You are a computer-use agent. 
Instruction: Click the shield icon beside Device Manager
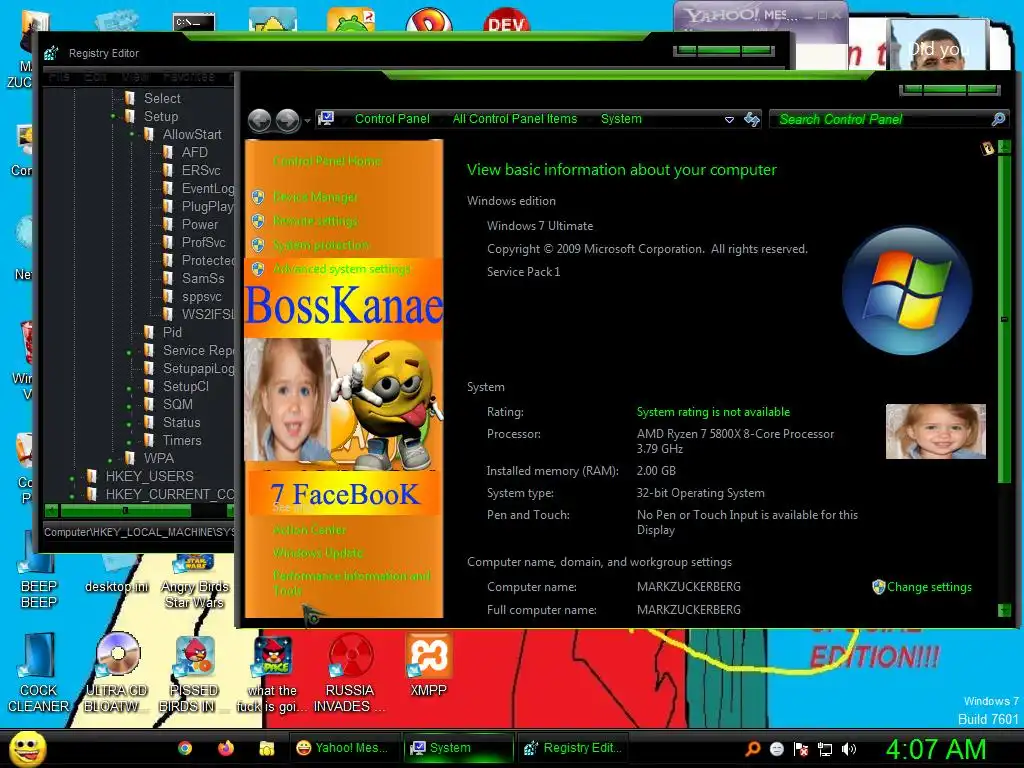[x=258, y=197]
